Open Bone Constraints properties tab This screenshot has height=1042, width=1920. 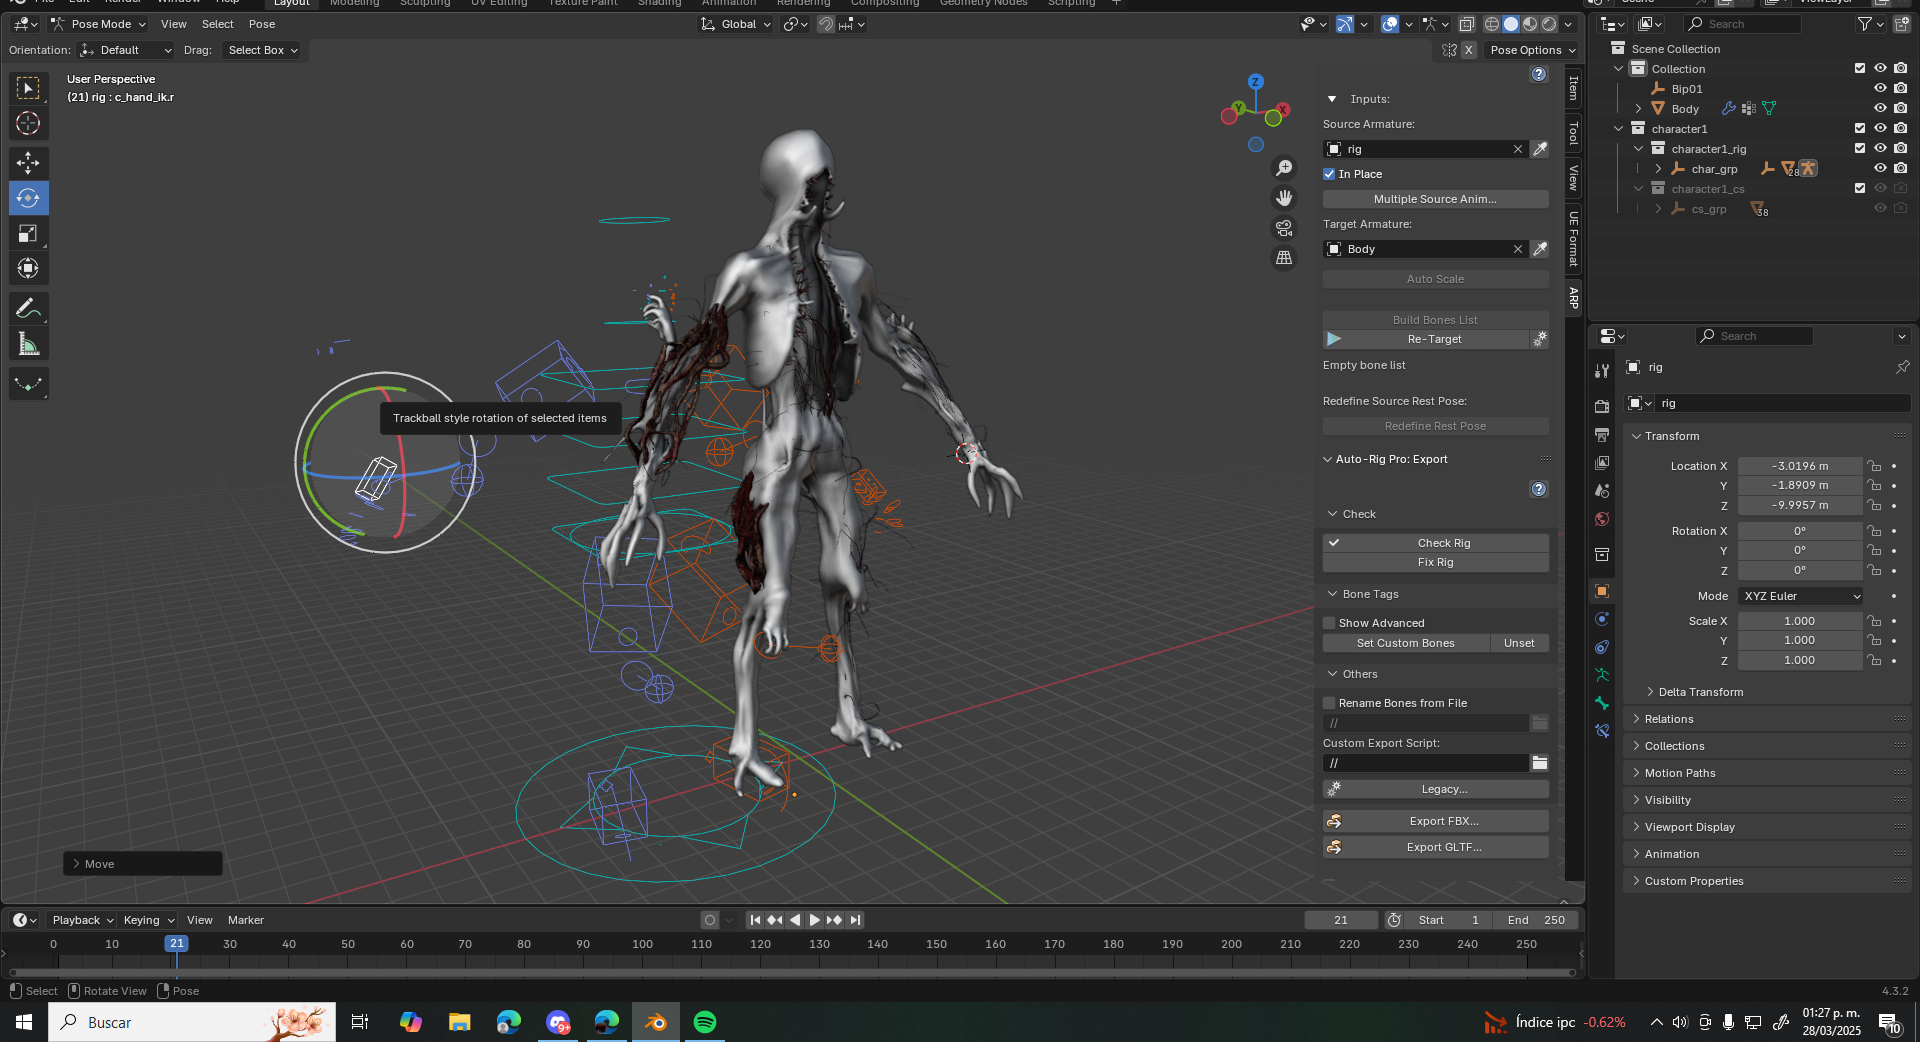[x=1602, y=731]
